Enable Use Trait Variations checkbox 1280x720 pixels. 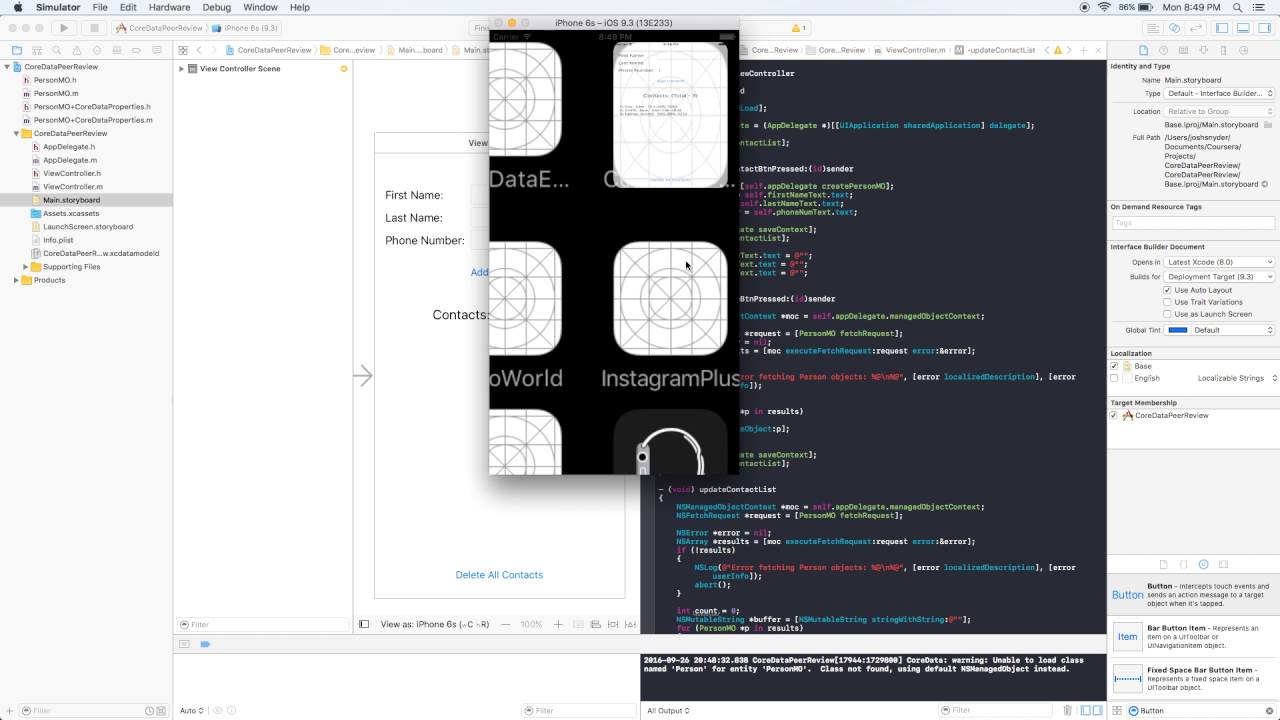click(x=1167, y=302)
